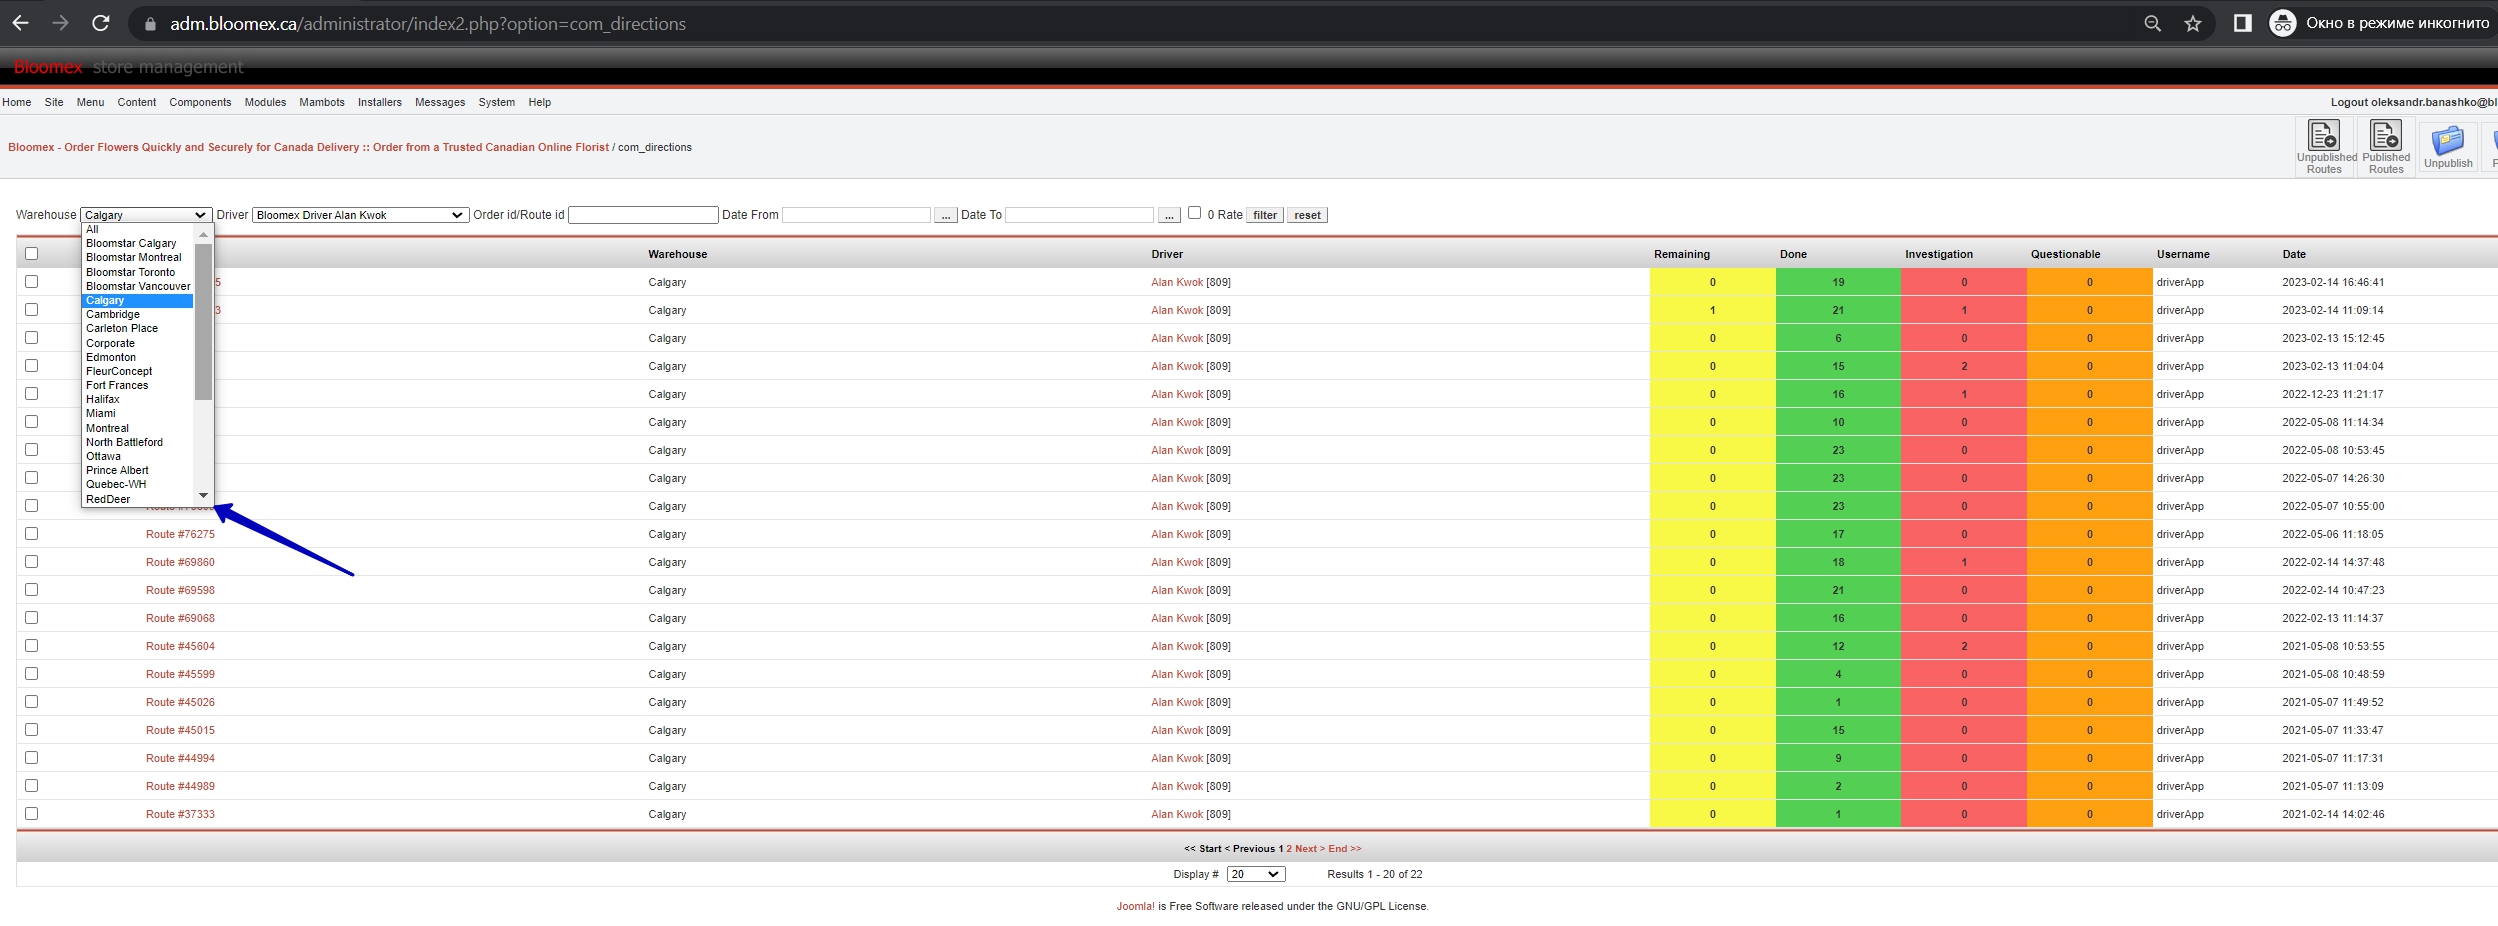
Task: Open Published Routes toolbar icon
Action: click(2386, 147)
